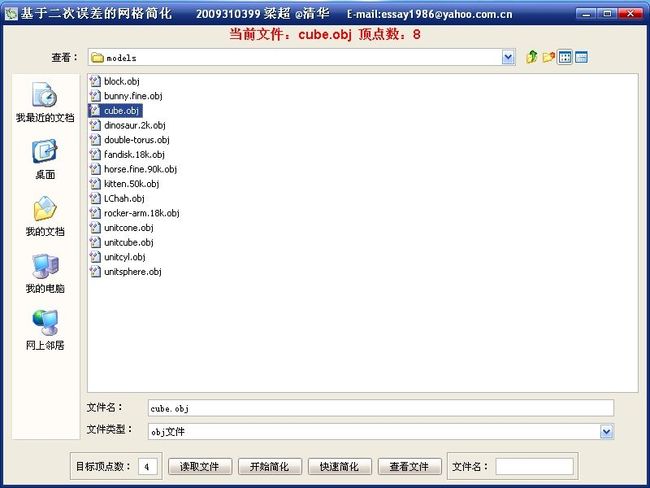Viewport: 650px width, 488px height.
Task: Go up one folder level
Action: click(x=532, y=57)
